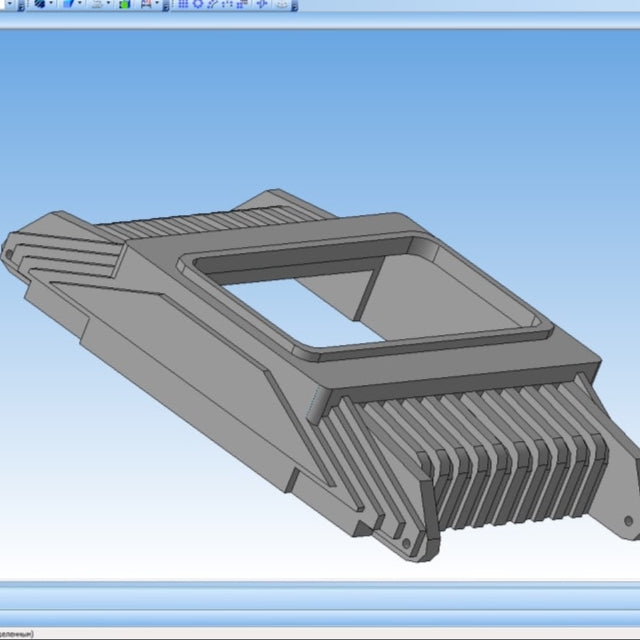Select the circular pattern gear icon
Image resolution: width=640 pixels, height=640 pixels.
click(x=197, y=4)
